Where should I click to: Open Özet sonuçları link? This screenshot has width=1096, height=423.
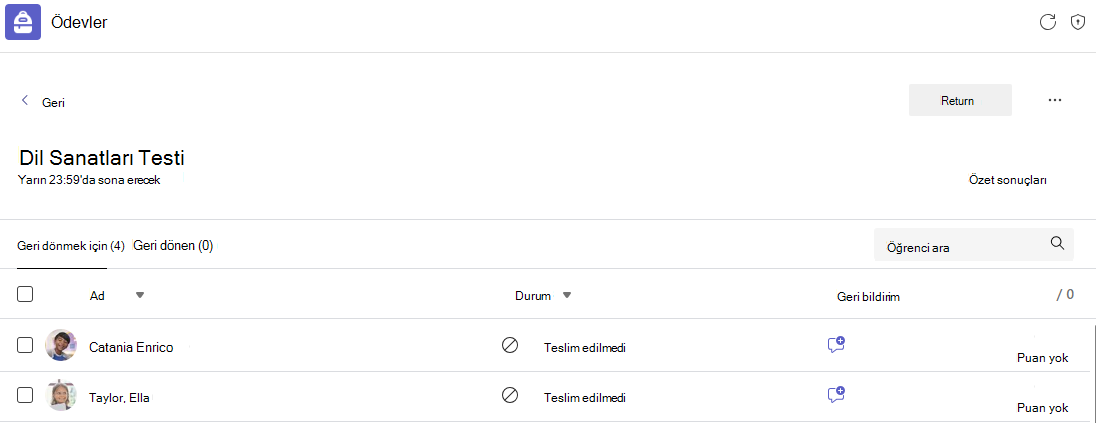pos(1007,180)
